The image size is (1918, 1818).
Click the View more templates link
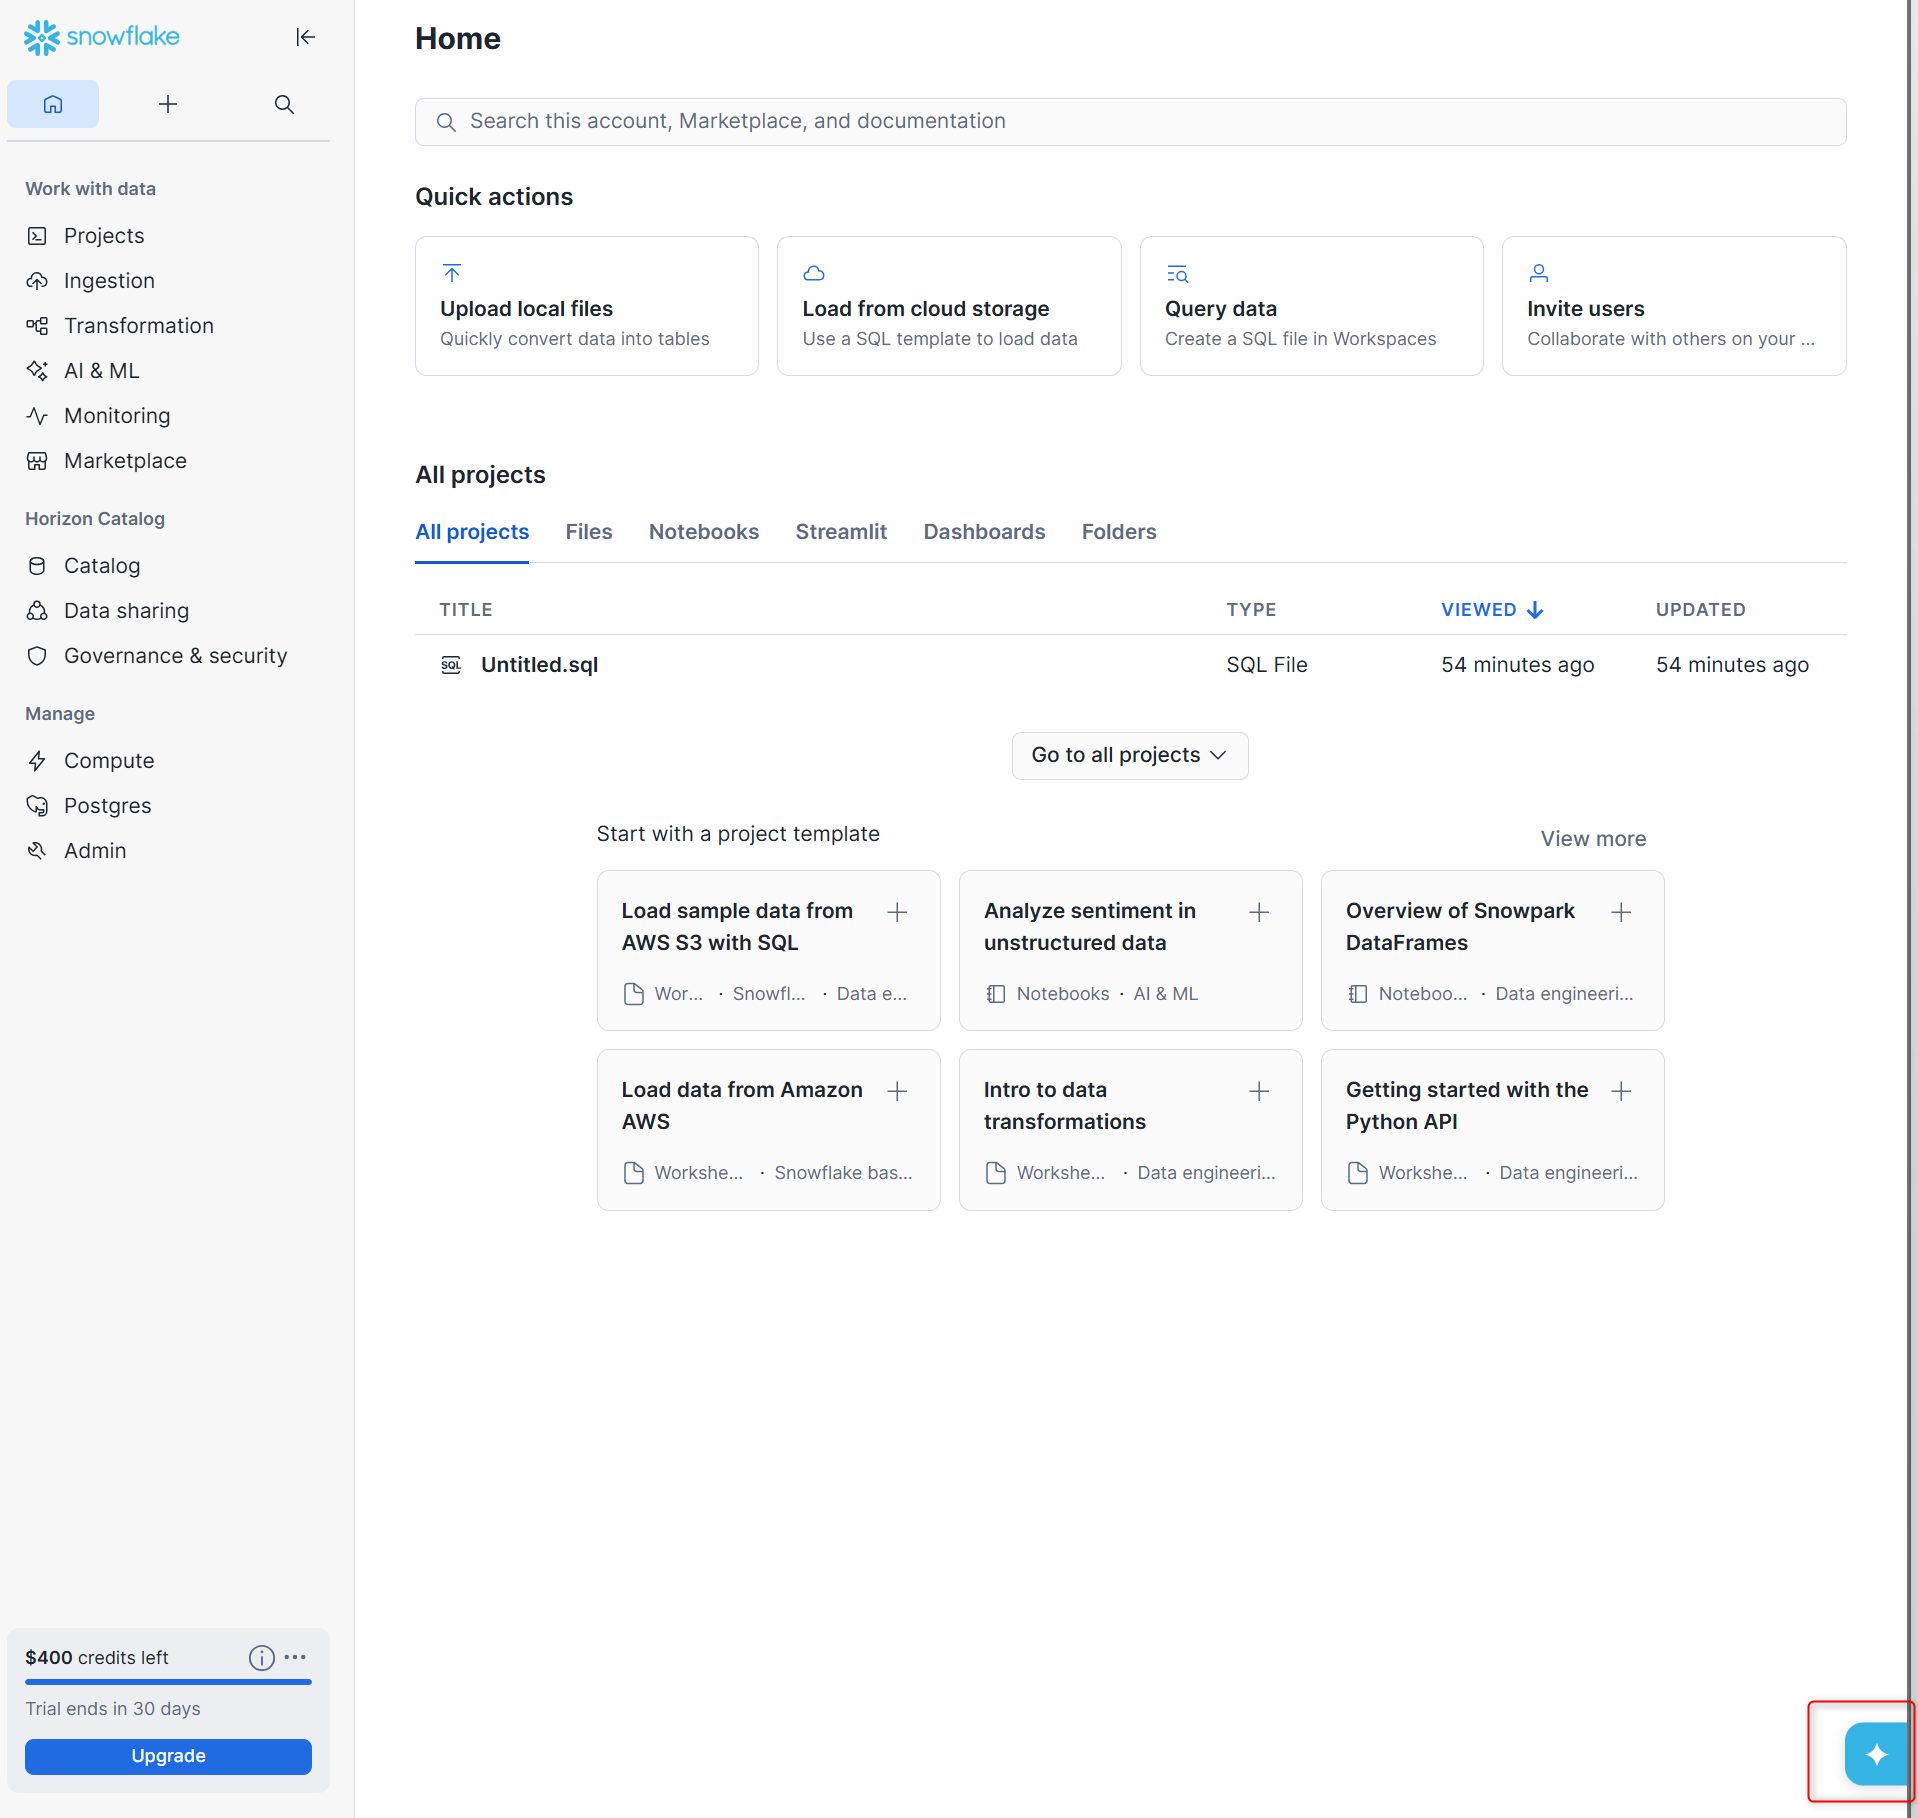[x=1592, y=839]
